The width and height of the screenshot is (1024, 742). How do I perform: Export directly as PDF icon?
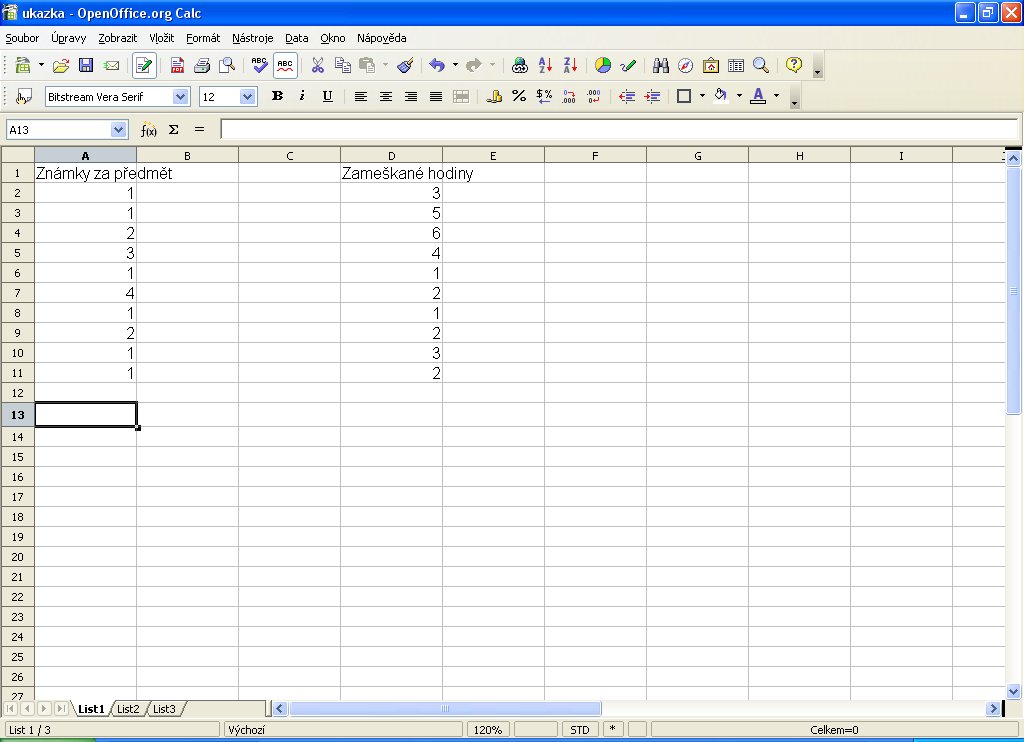pyautogui.click(x=177, y=65)
